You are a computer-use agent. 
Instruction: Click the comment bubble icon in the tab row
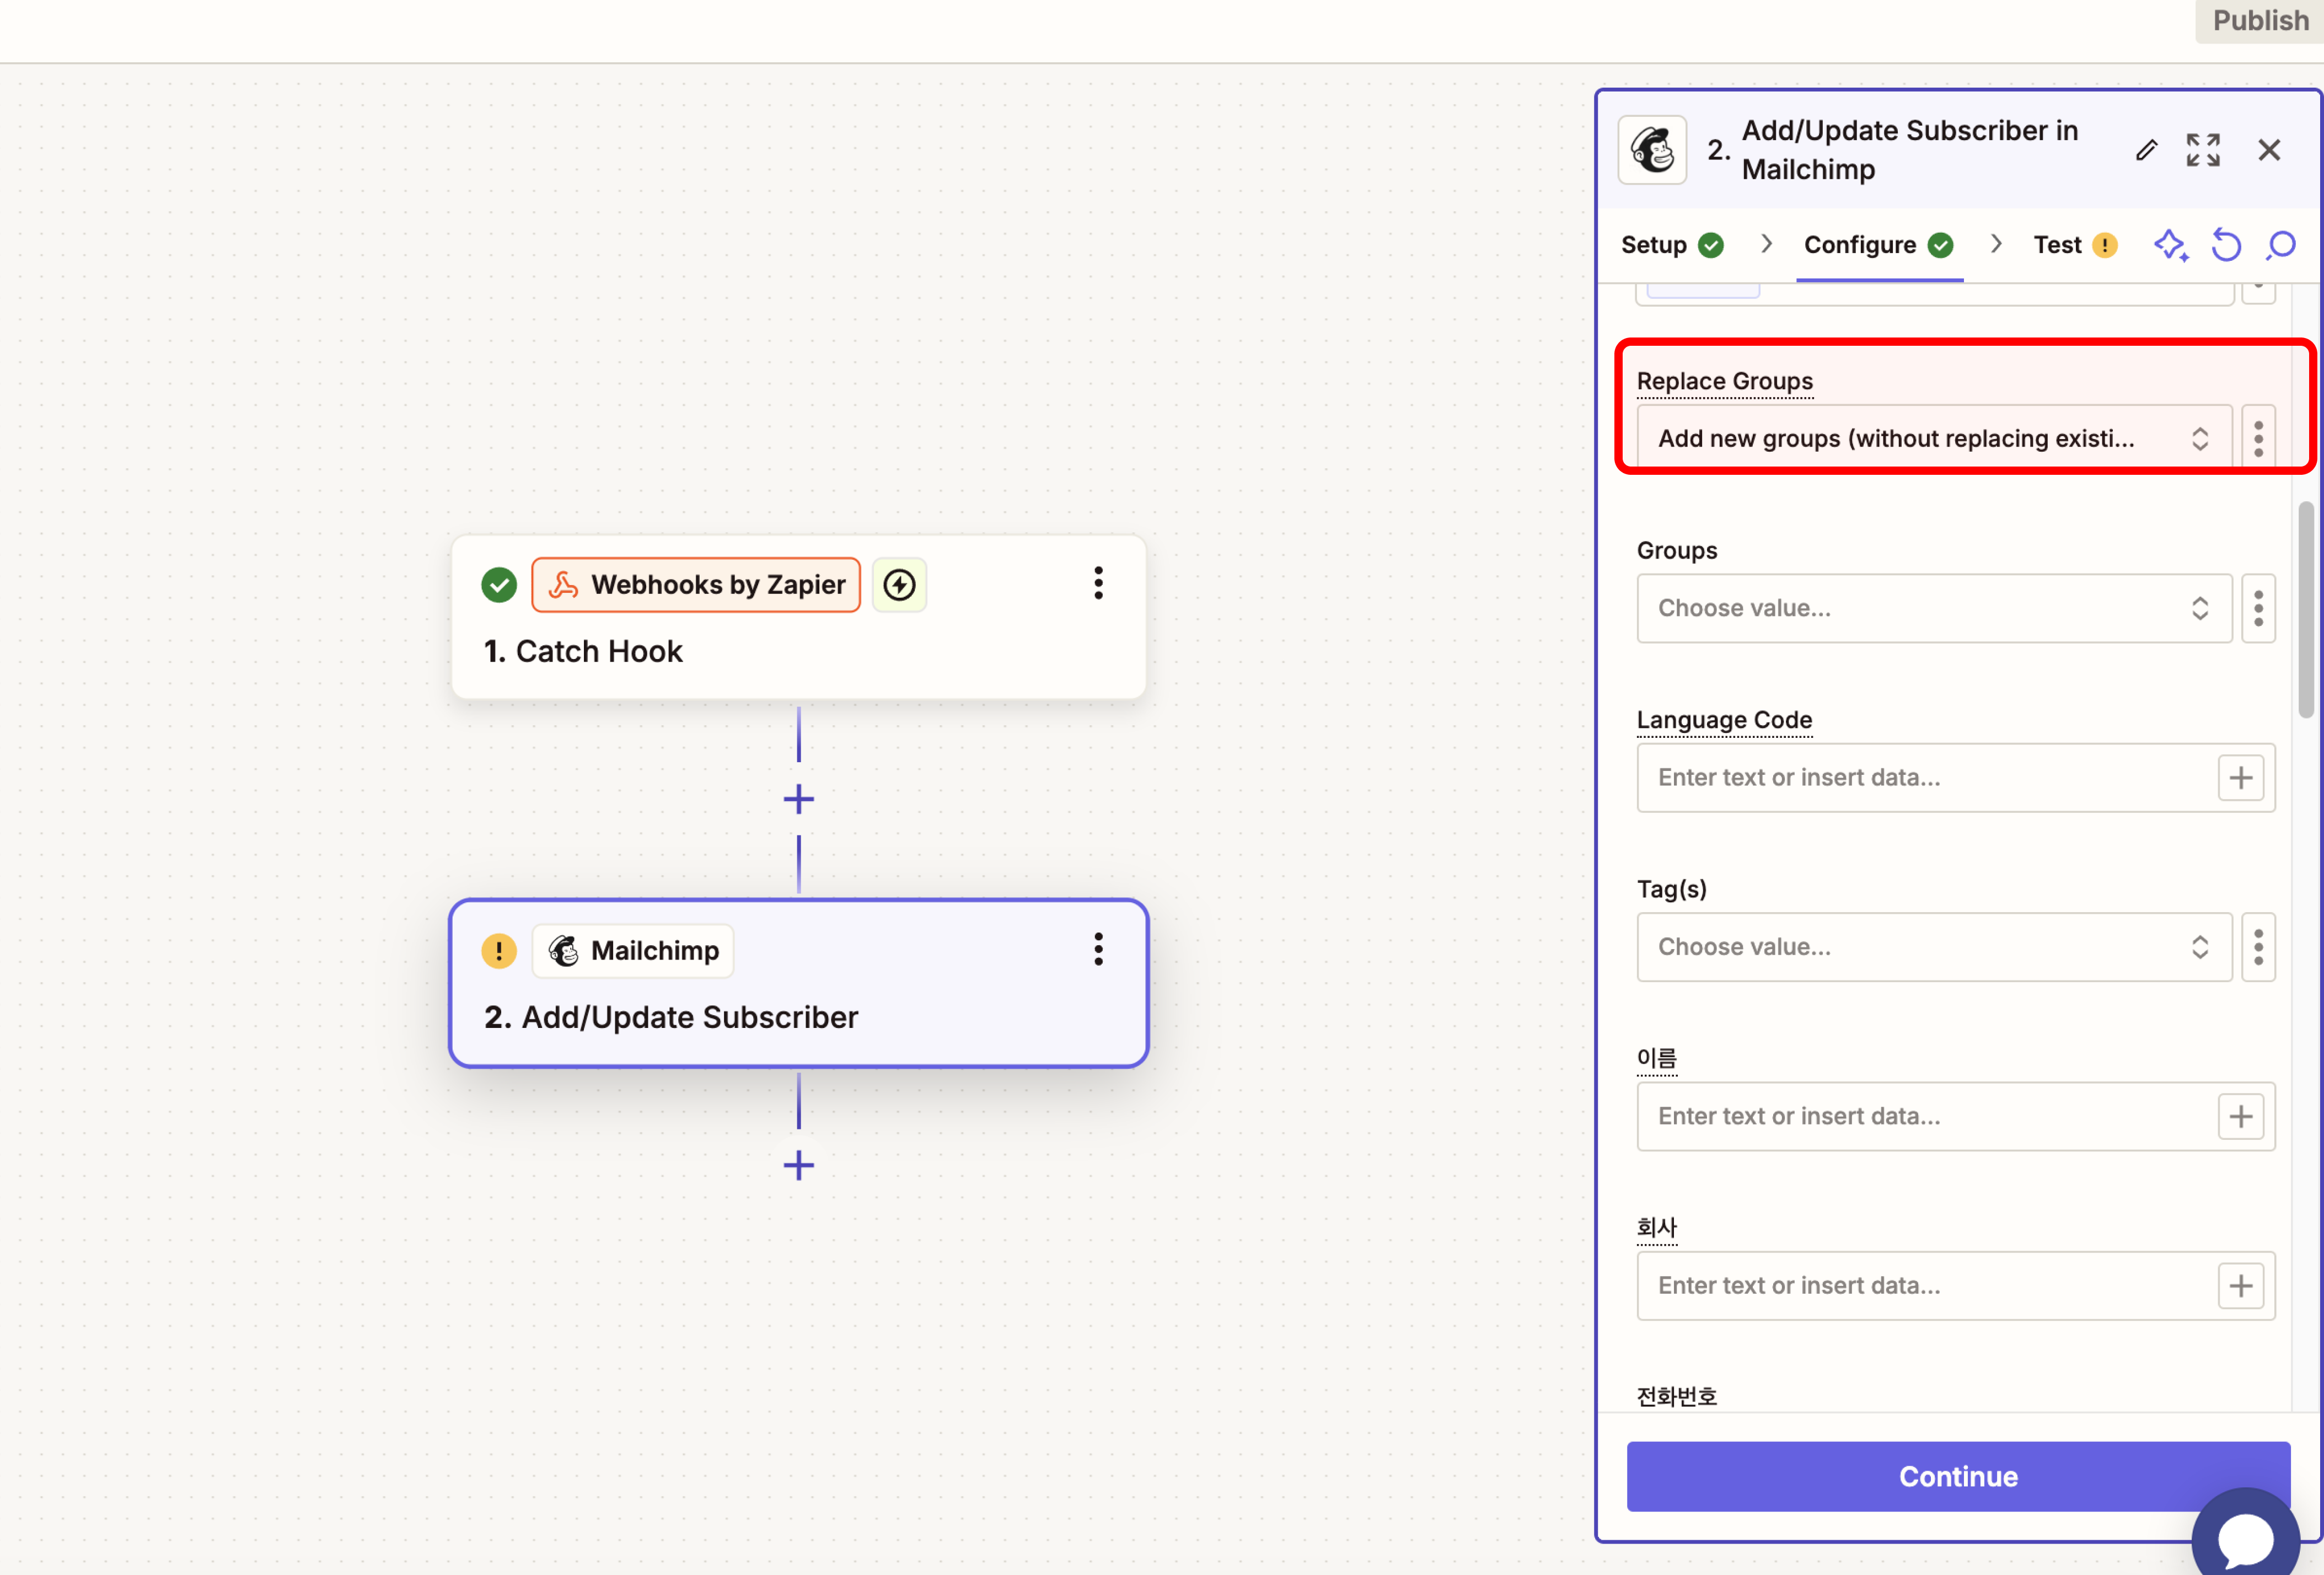[2281, 245]
